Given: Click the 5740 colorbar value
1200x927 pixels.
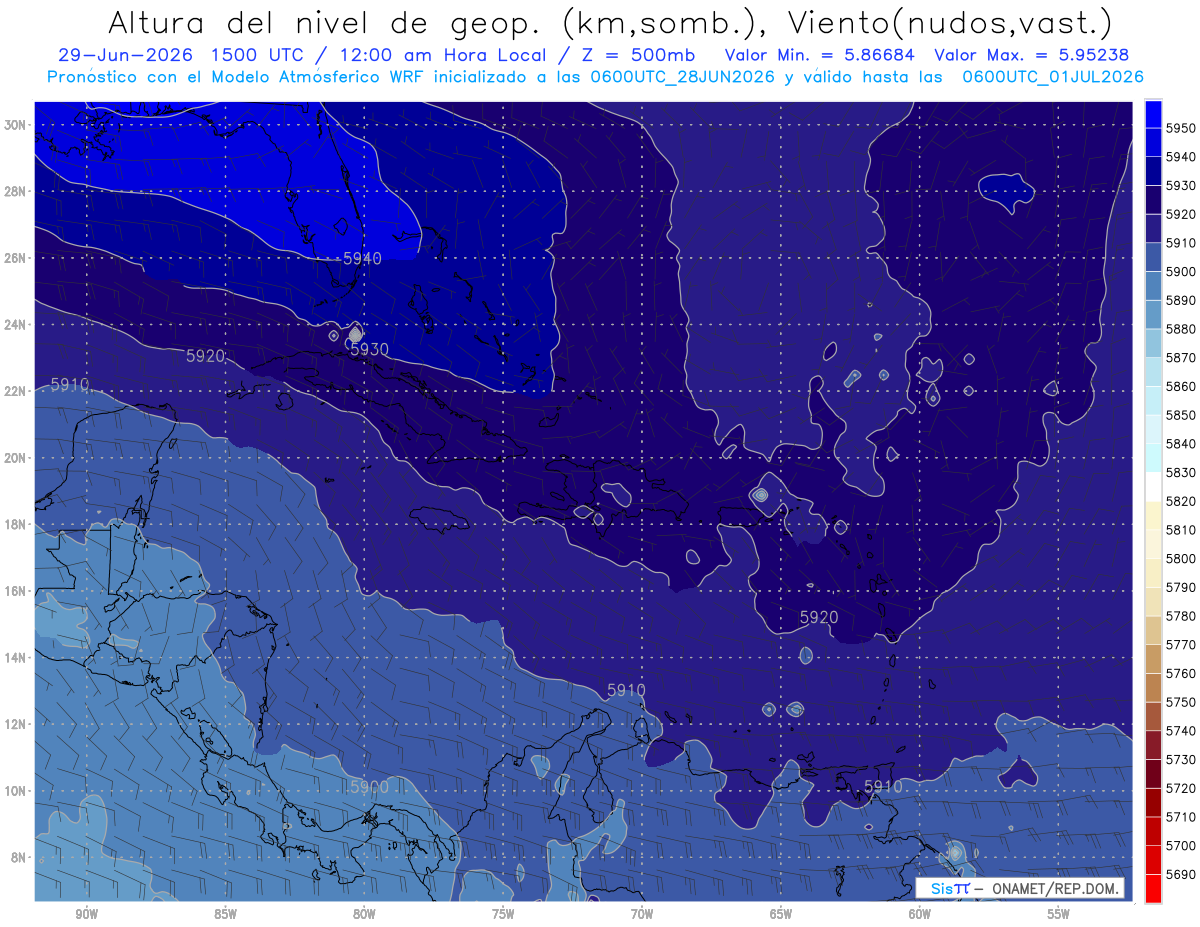Looking at the screenshot, I should coord(1181,731).
